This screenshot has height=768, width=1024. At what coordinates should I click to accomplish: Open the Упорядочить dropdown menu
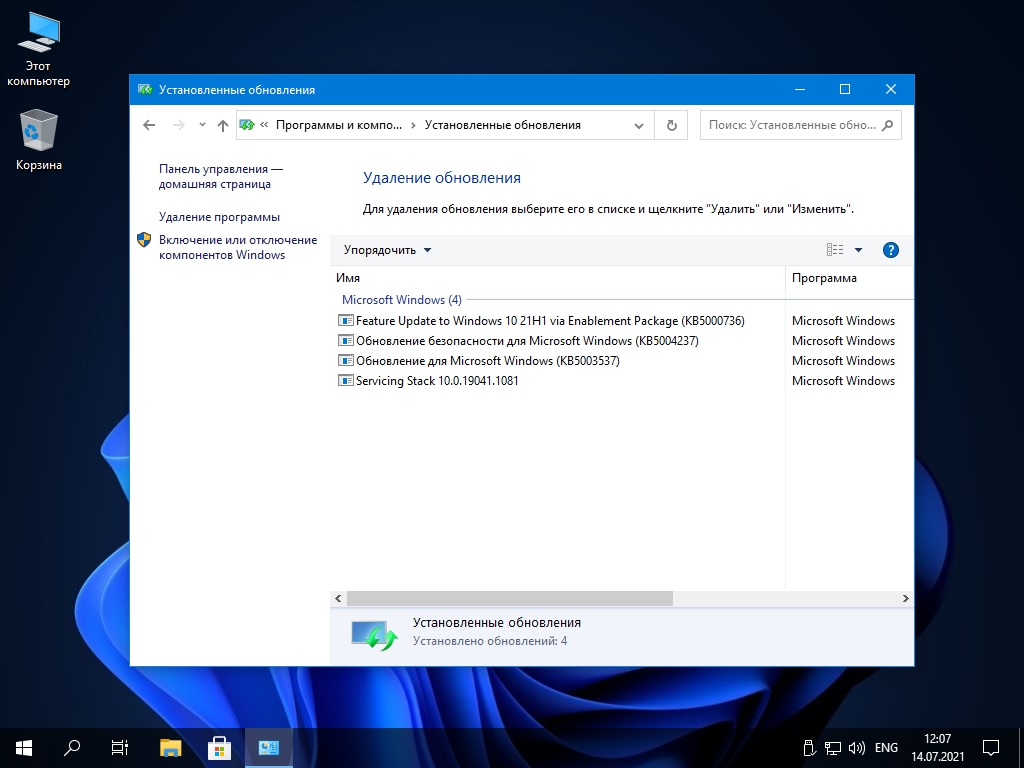[x=387, y=250]
